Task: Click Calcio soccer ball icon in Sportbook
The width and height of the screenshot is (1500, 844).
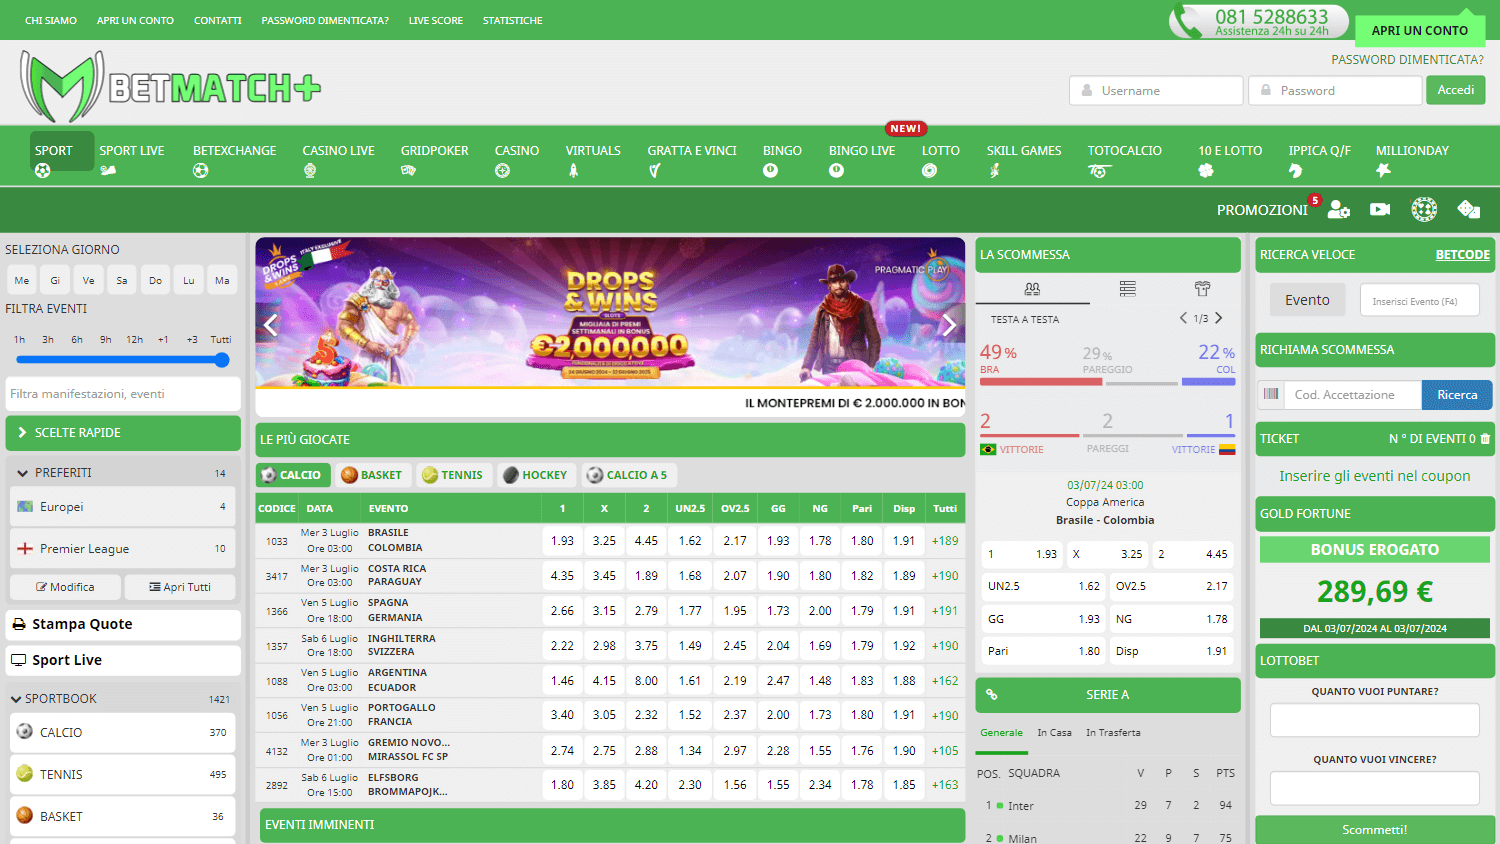Action: pyautogui.click(x=25, y=732)
